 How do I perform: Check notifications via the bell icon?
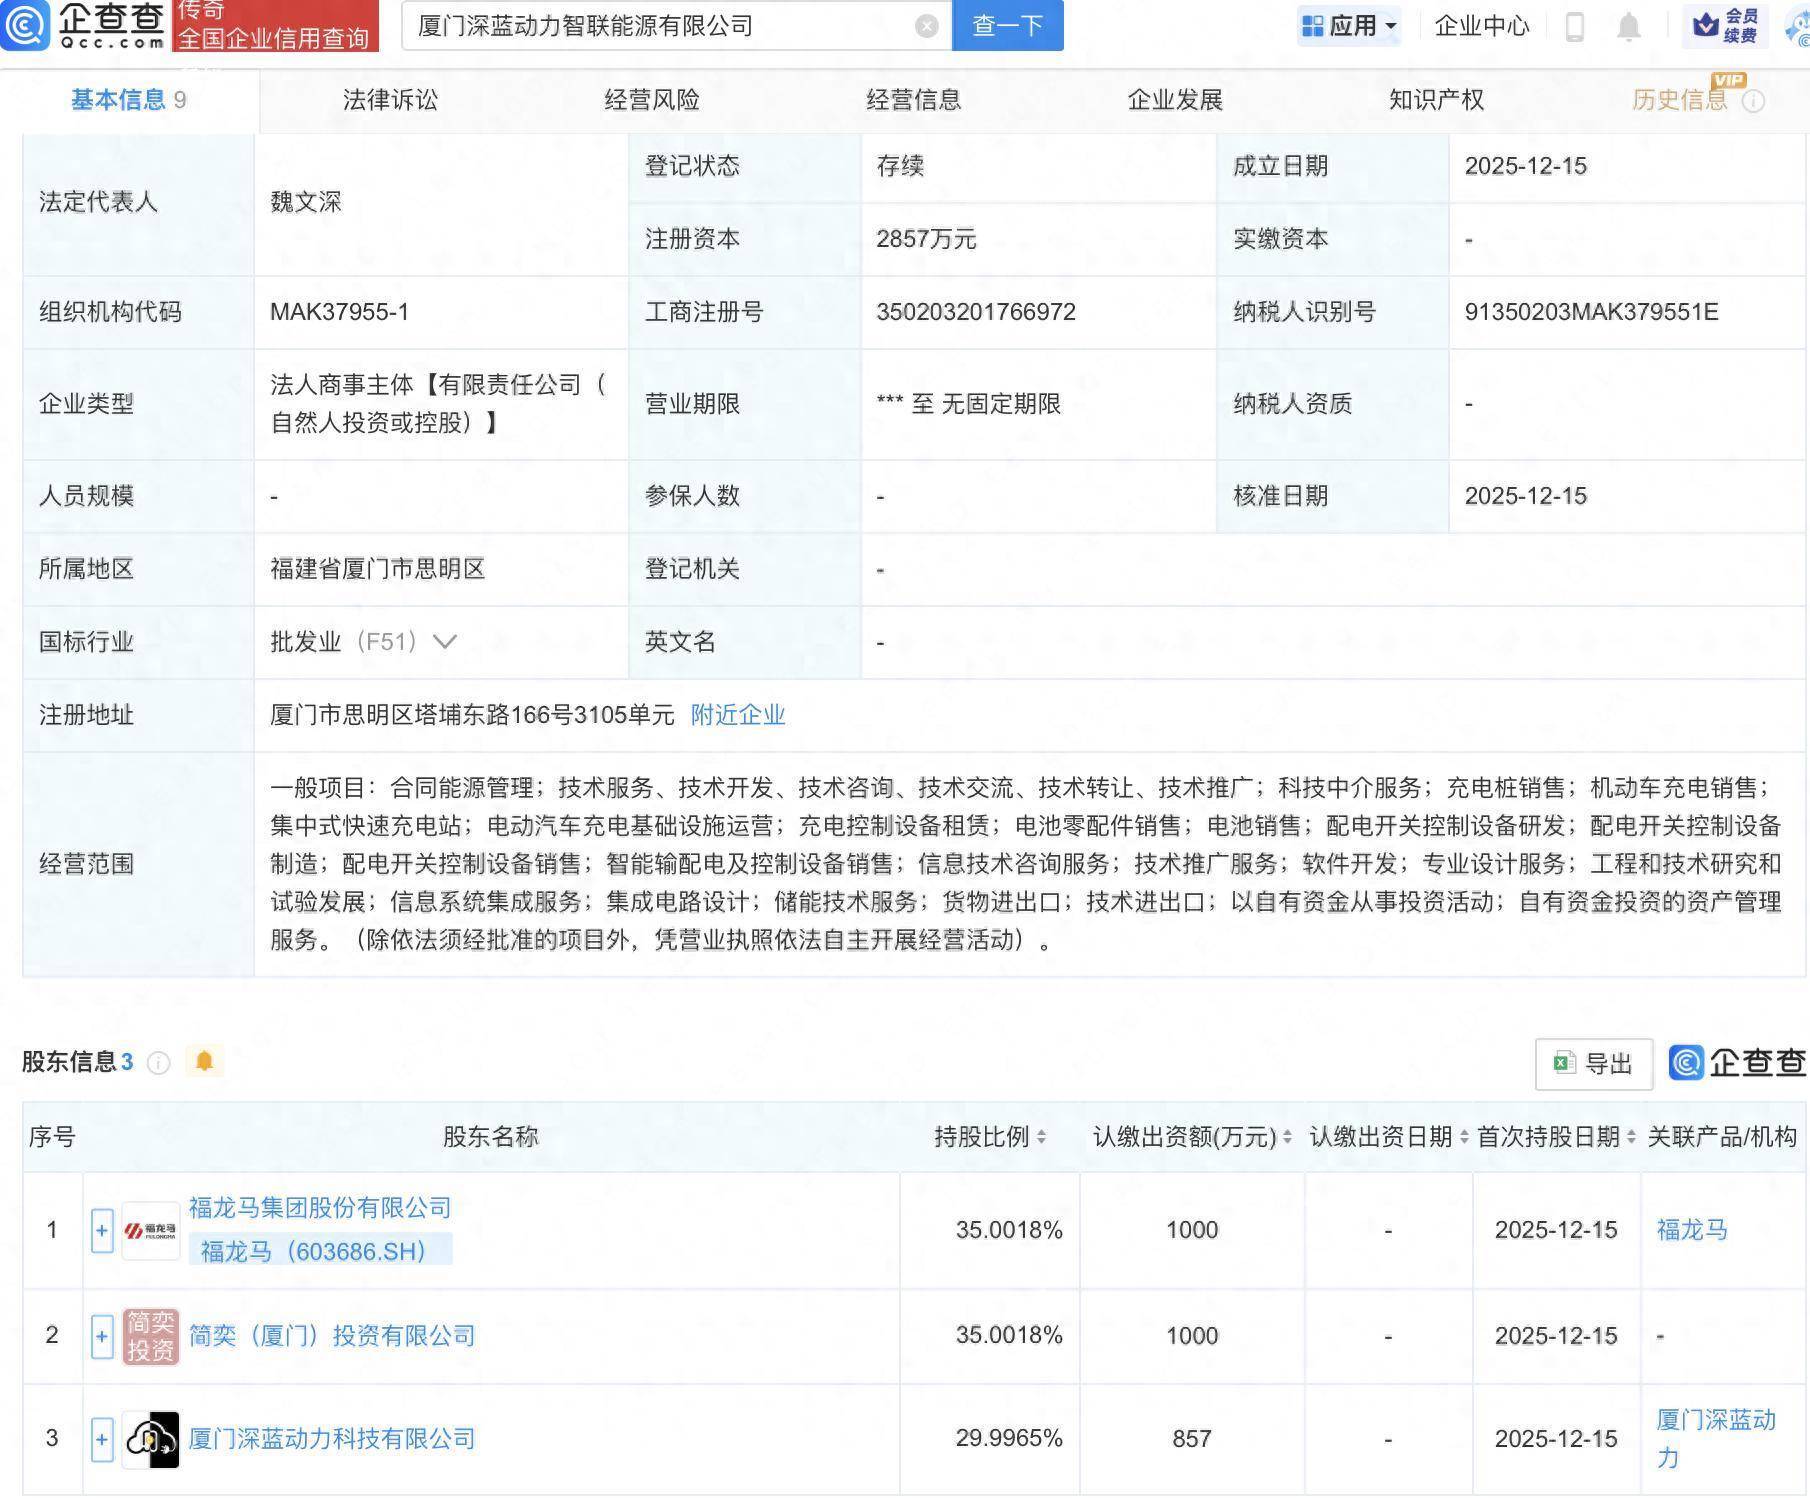pyautogui.click(x=1627, y=27)
